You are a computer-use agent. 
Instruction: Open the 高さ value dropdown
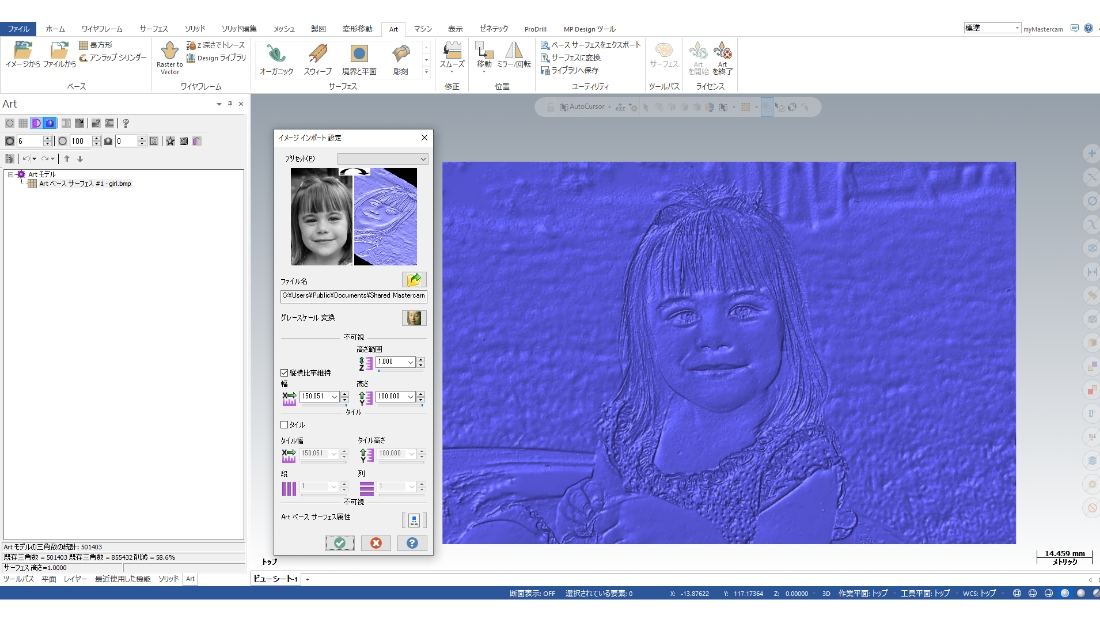click(x=410, y=397)
